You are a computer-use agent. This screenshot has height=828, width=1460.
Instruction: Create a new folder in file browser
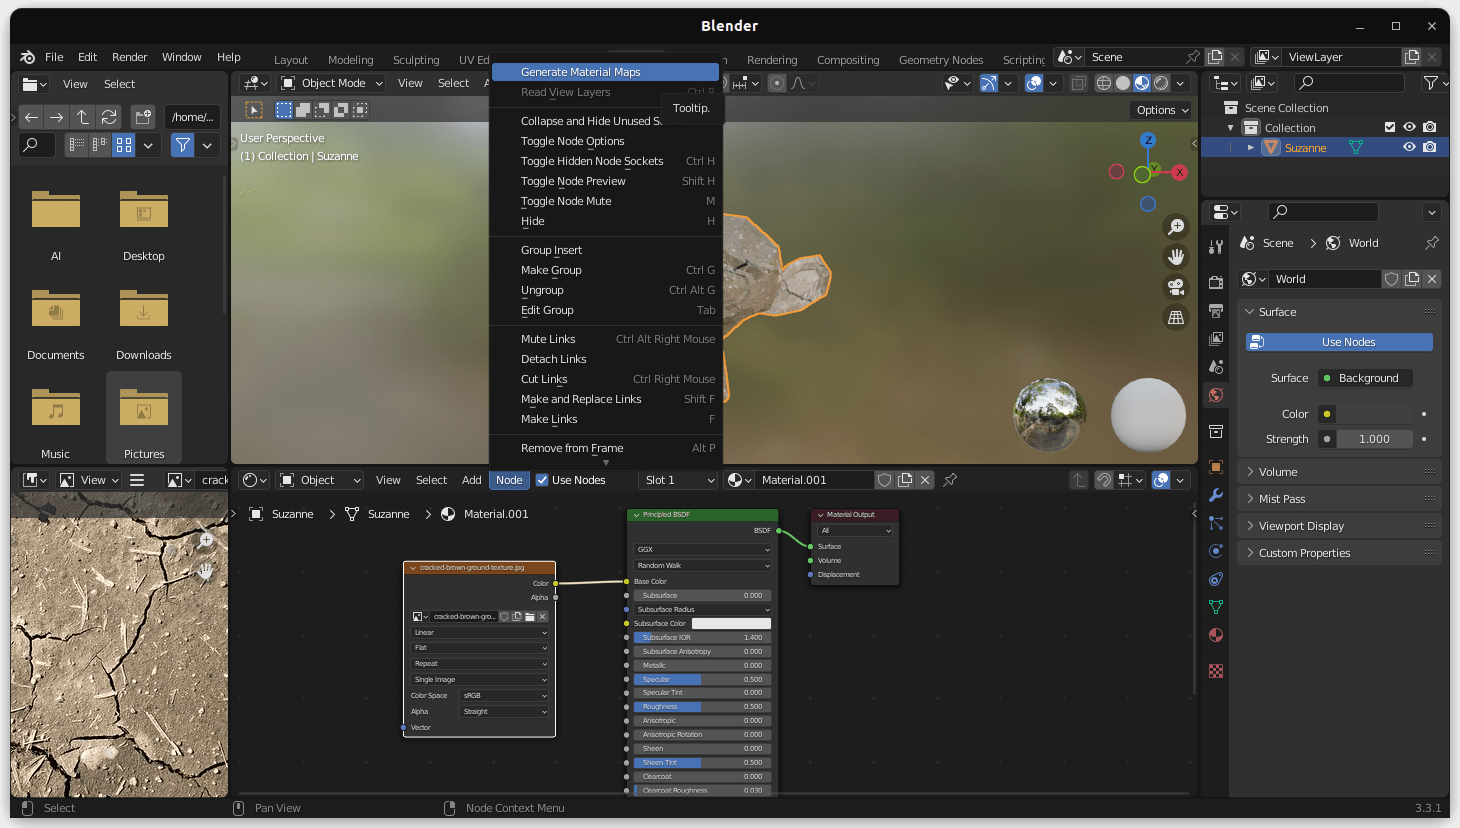[x=143, y=117]
